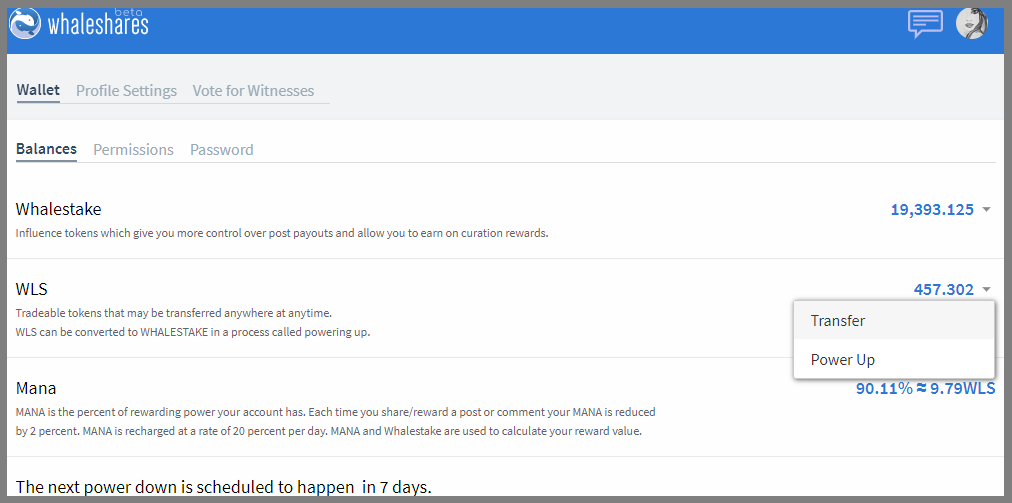Click the next power down schedule text
1012x503 pixels.
pos(223,487)
